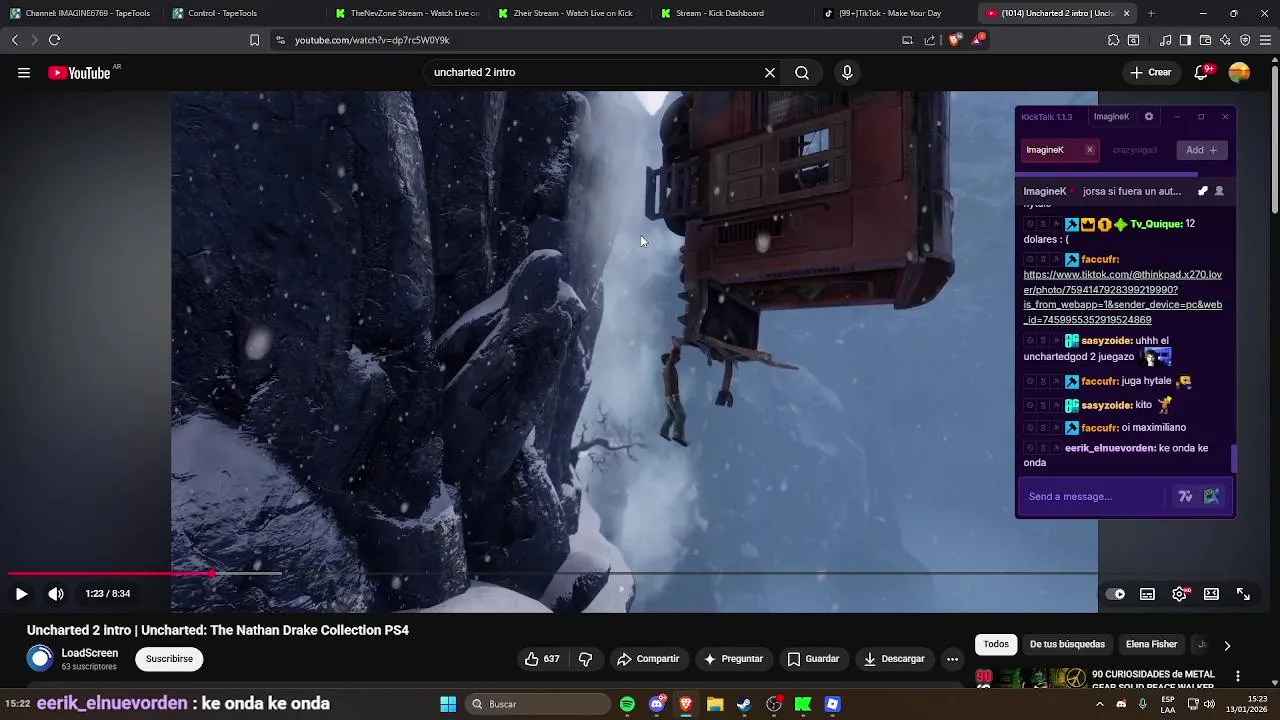
Task: Switch to theater mode
Action: 1211,594
